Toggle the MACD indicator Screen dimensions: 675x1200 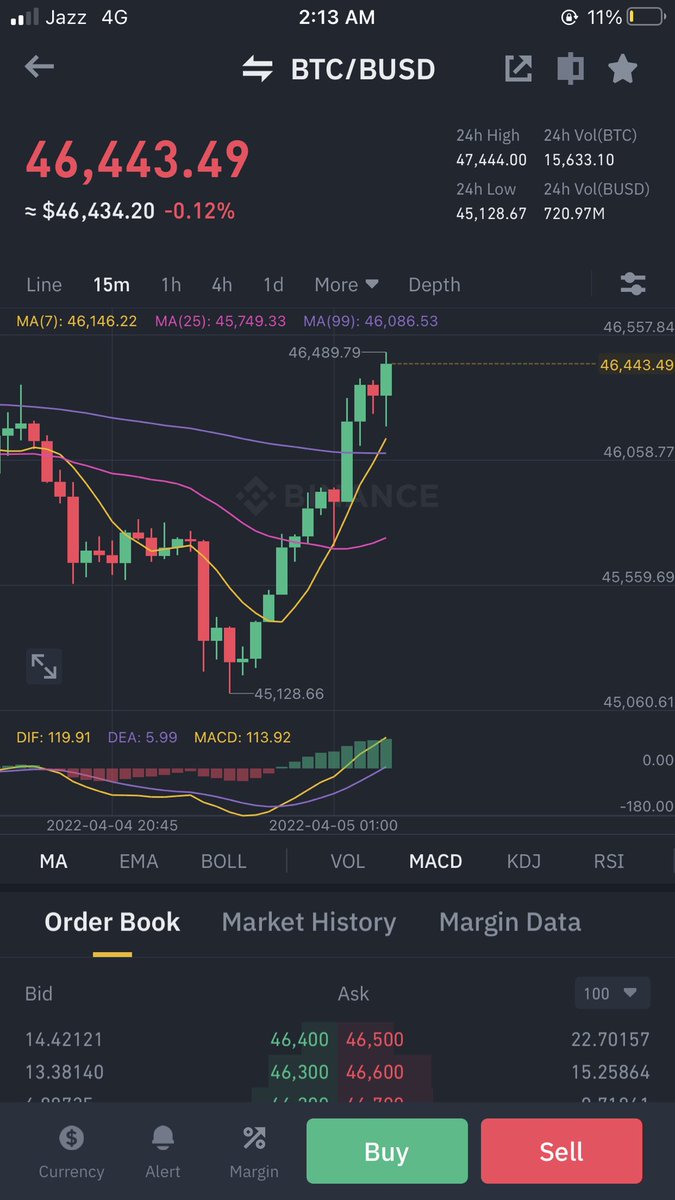(x=436, y=861)
